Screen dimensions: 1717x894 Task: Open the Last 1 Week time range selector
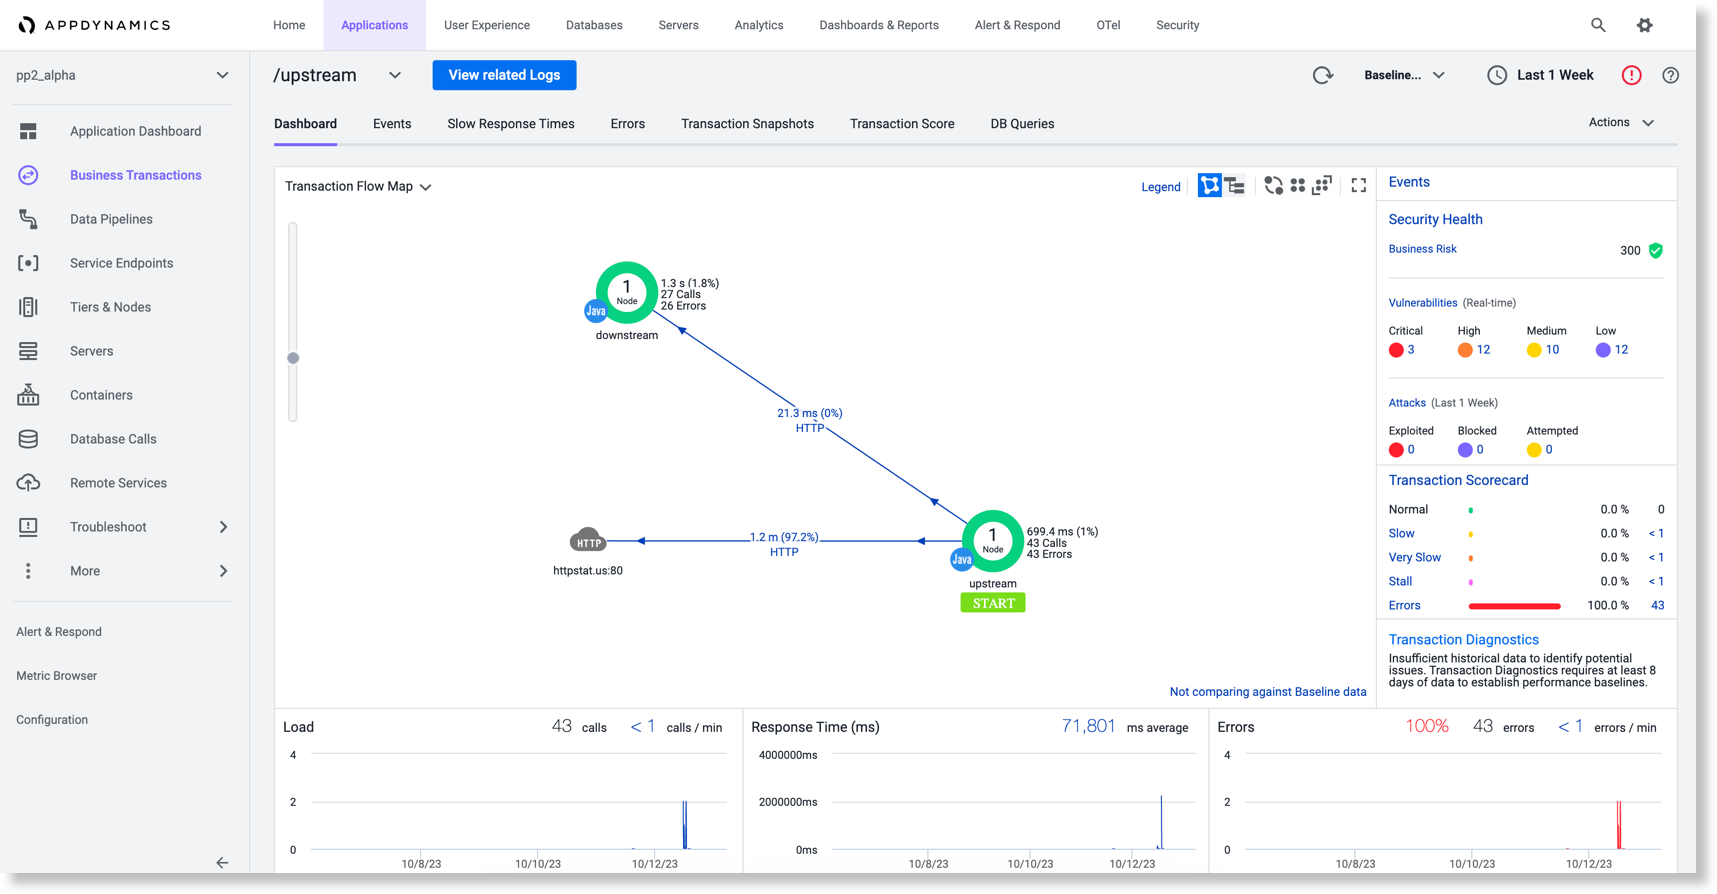click(x=1541, y=75)
